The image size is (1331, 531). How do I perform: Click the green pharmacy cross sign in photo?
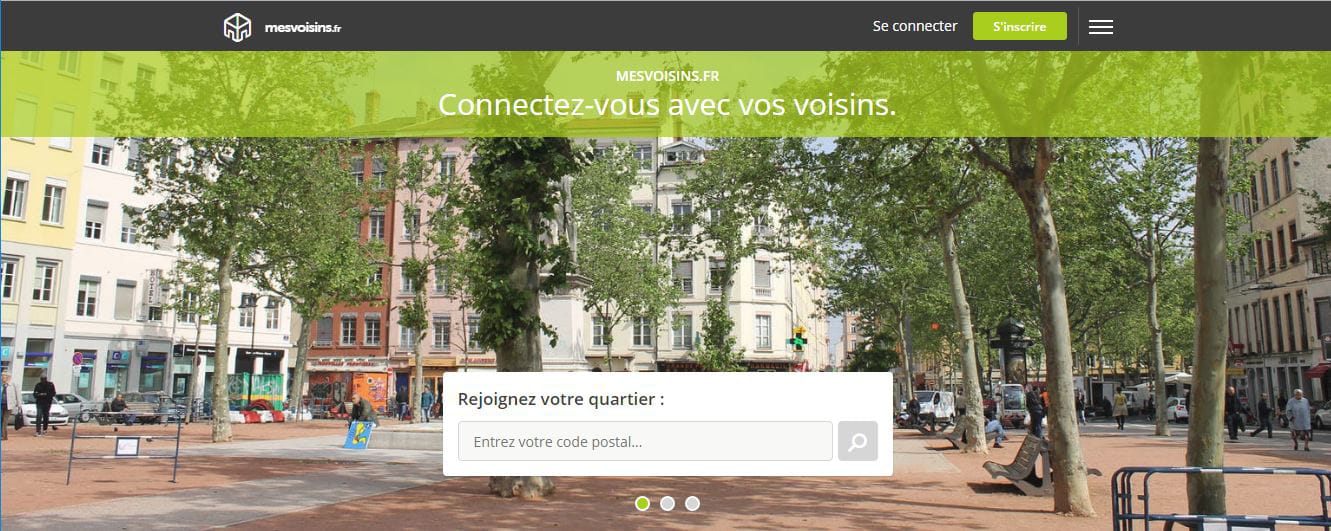797,339
